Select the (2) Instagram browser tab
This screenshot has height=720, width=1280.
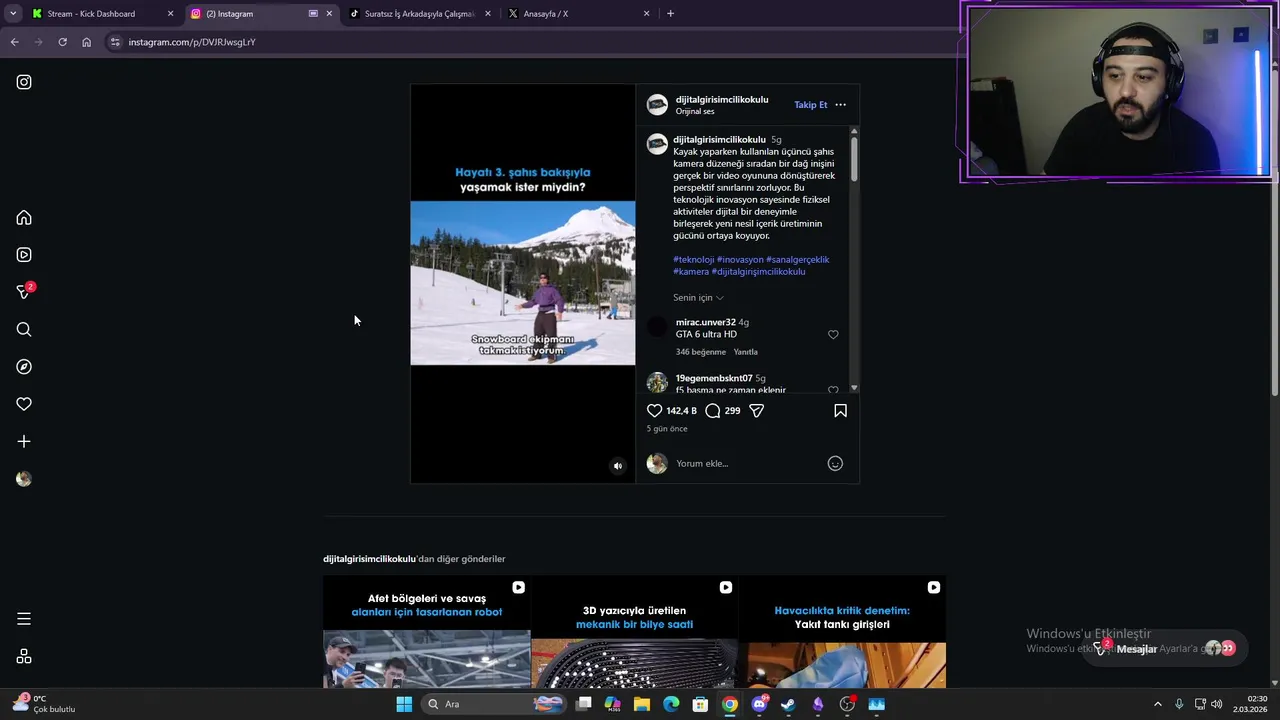(x=260, y=14)
